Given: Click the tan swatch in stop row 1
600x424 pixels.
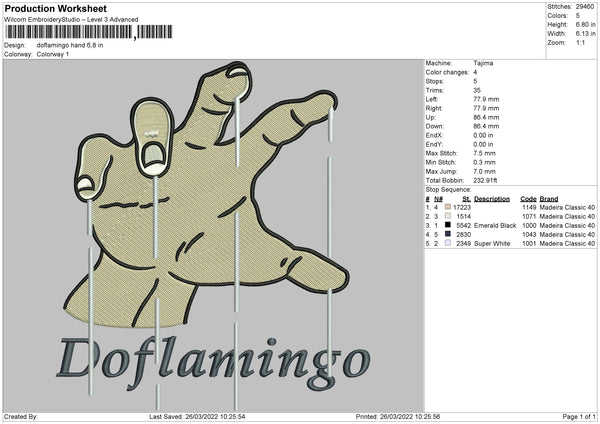Looking at the screenshot, I should pyautogui.click(x=448, y=207).
